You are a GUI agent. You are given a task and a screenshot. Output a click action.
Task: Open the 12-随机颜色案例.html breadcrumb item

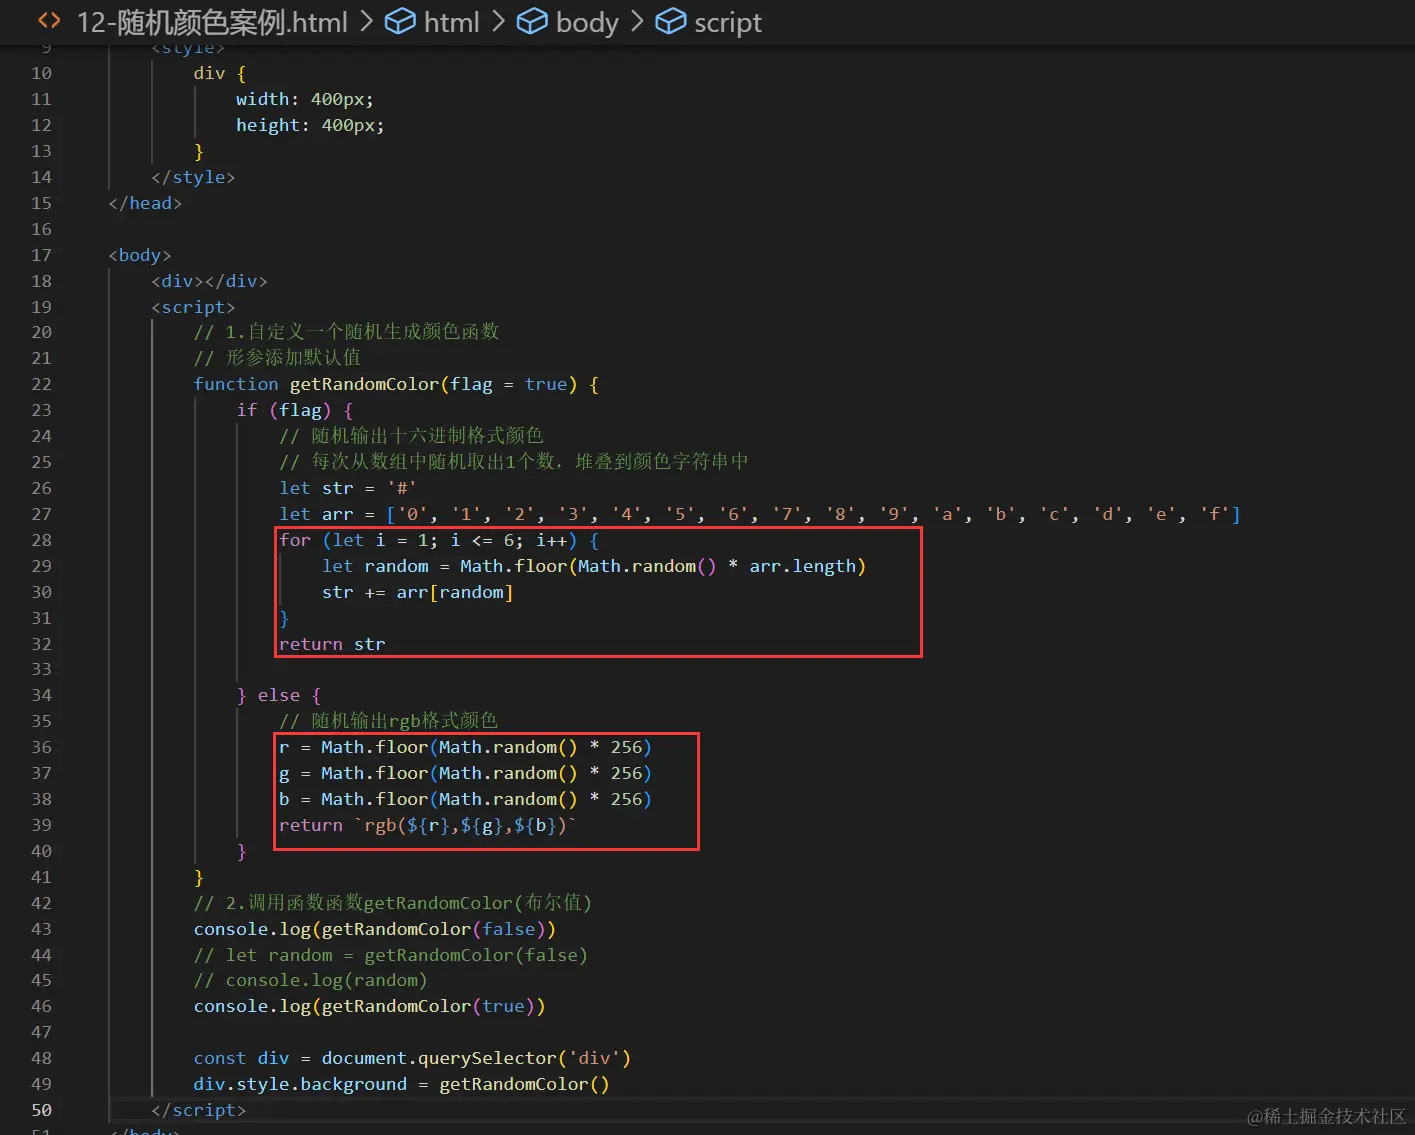point(212,22)
